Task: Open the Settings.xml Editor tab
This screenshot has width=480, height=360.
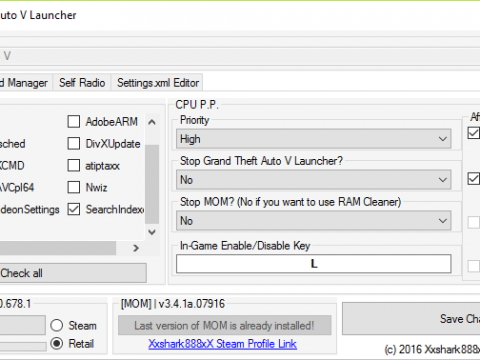Action: tap(158, 83)
